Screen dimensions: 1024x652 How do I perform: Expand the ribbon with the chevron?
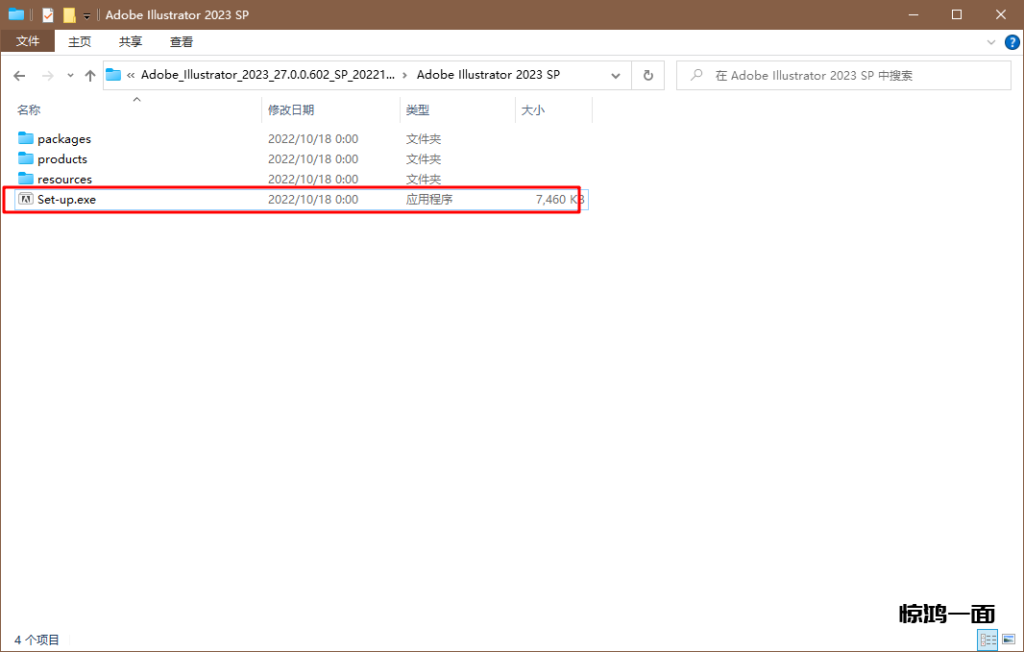991,42
